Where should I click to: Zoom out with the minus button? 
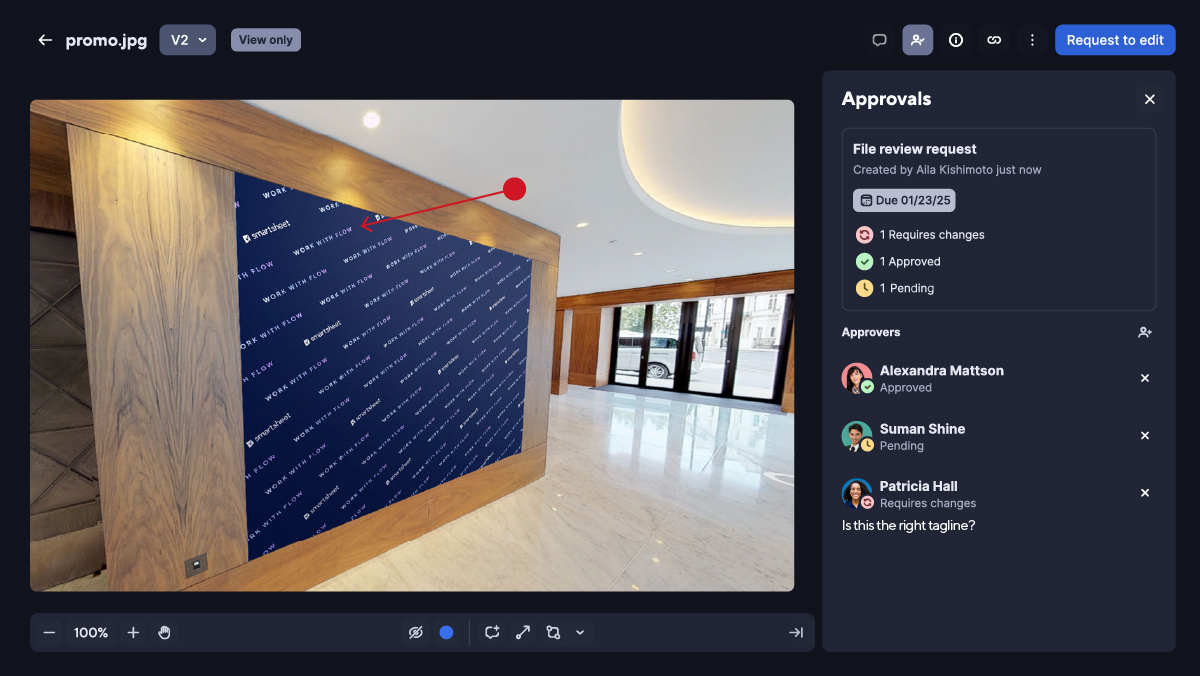49,633
